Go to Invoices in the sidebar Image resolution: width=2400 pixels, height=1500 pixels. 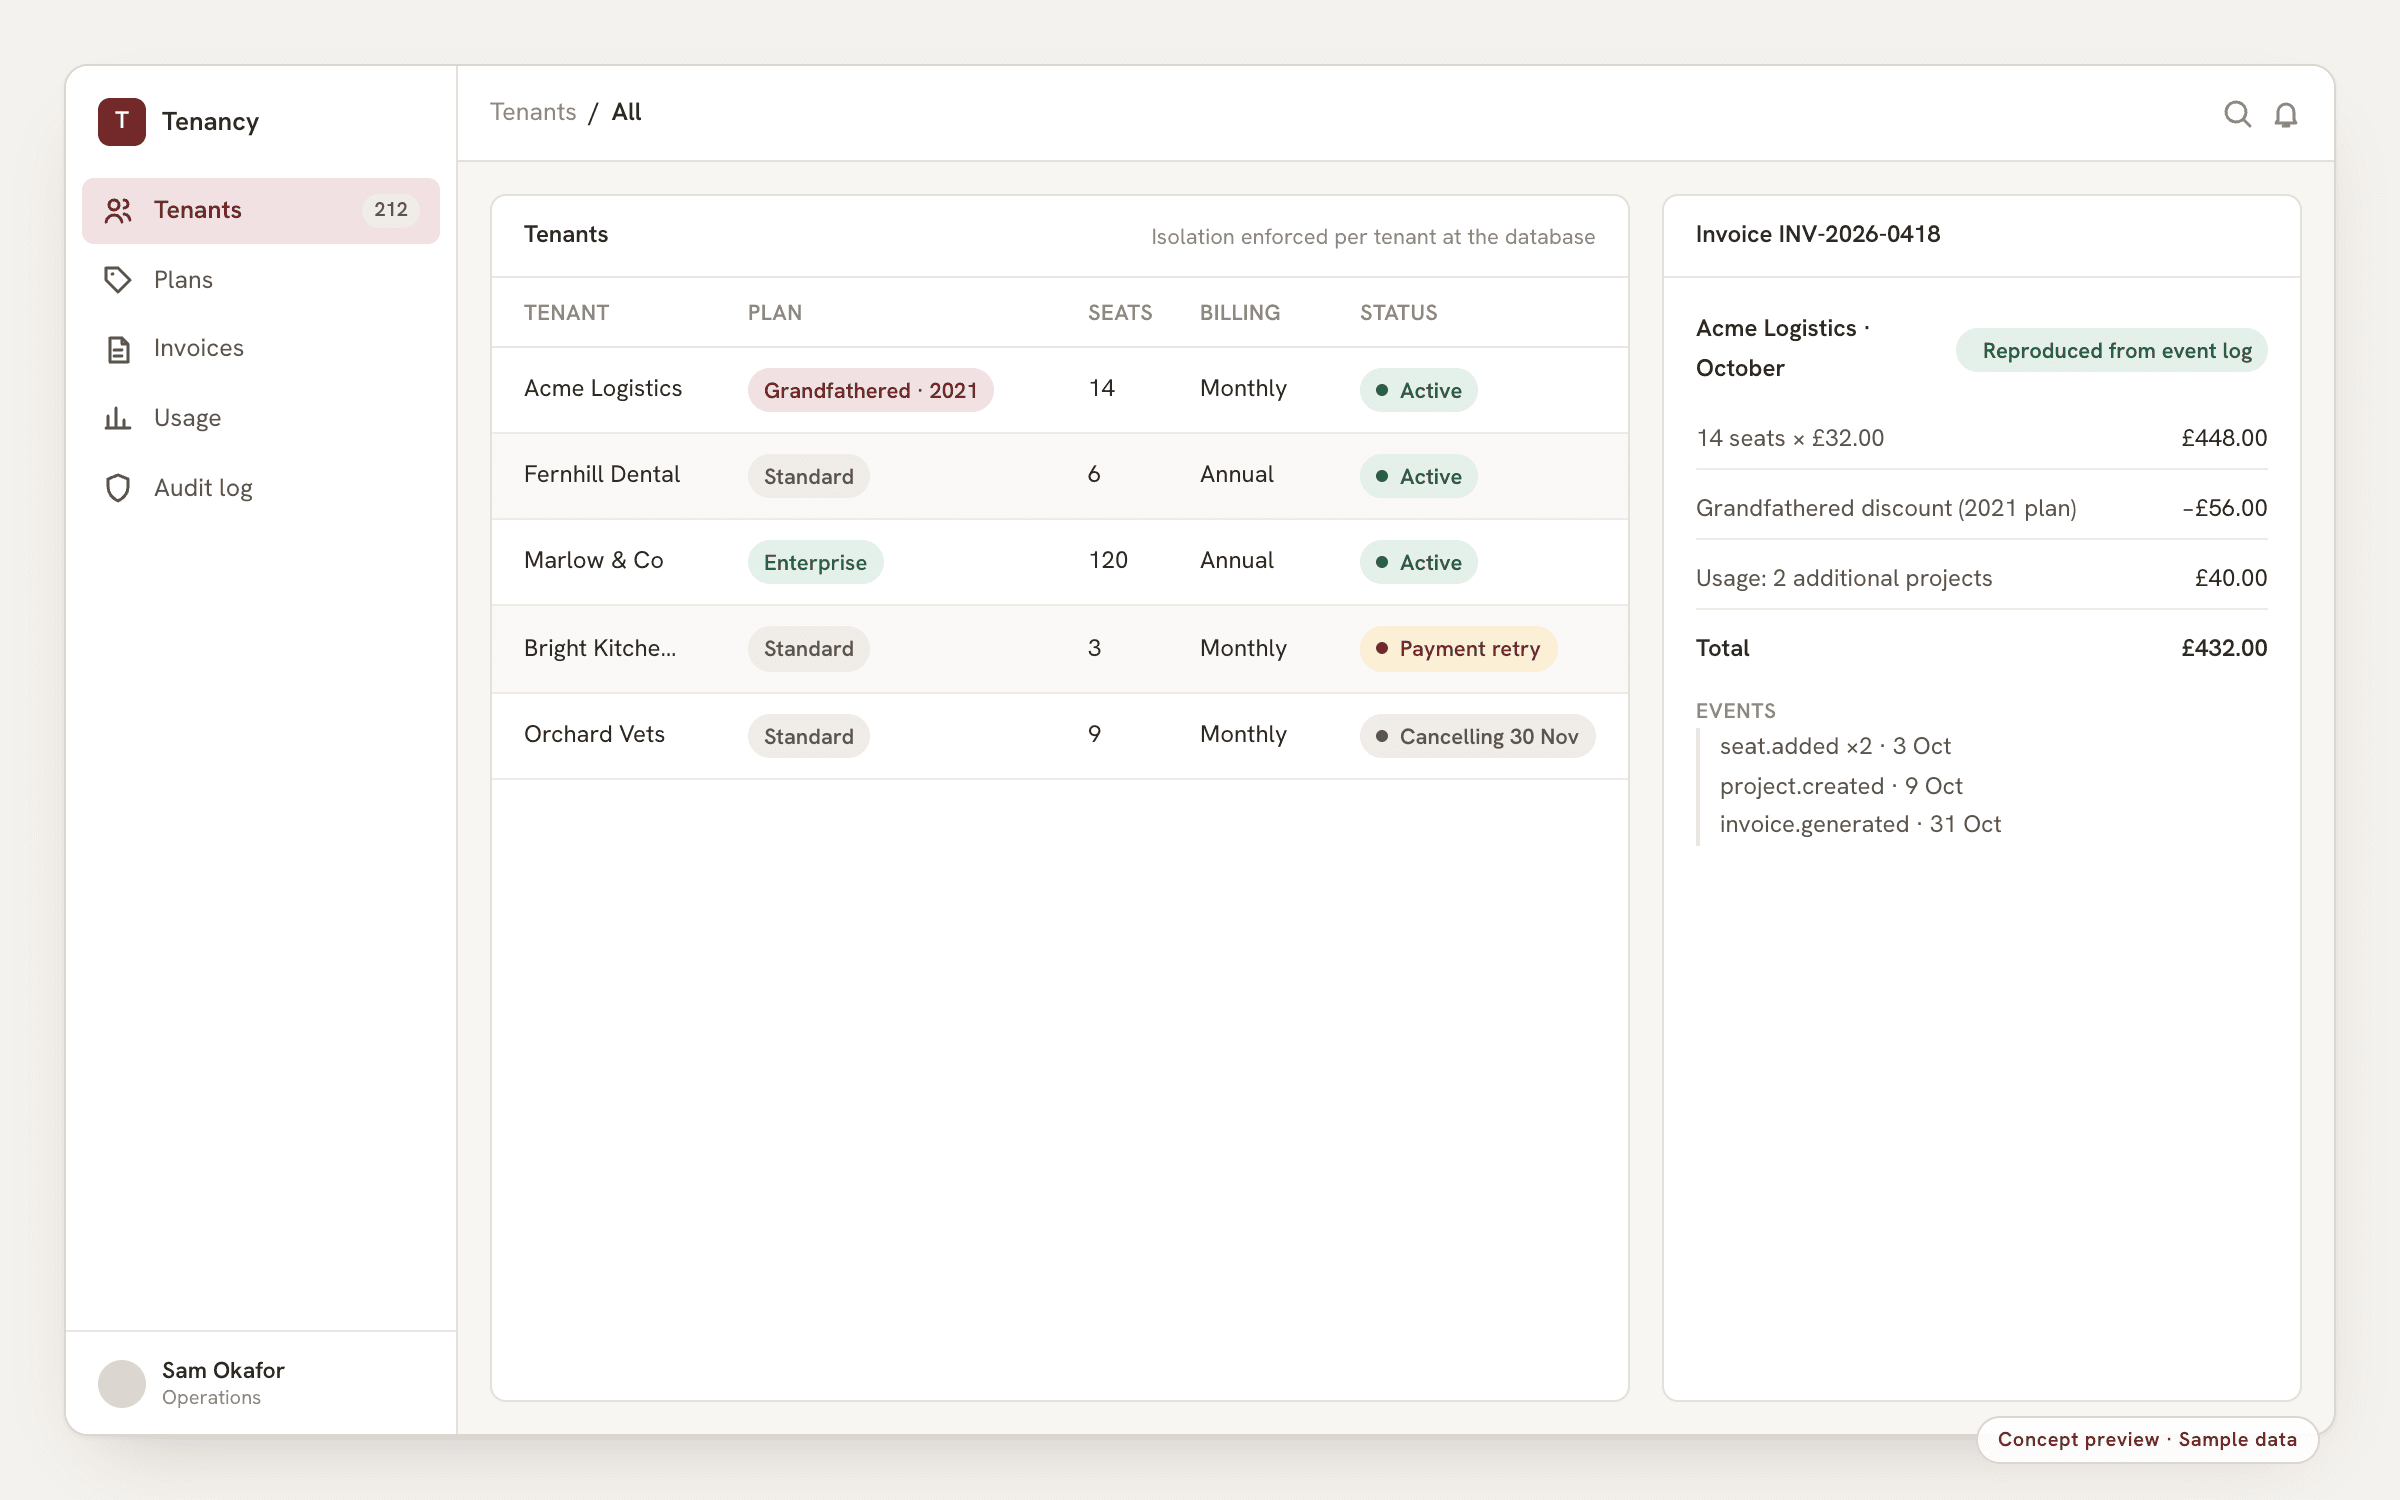[261, 349]
